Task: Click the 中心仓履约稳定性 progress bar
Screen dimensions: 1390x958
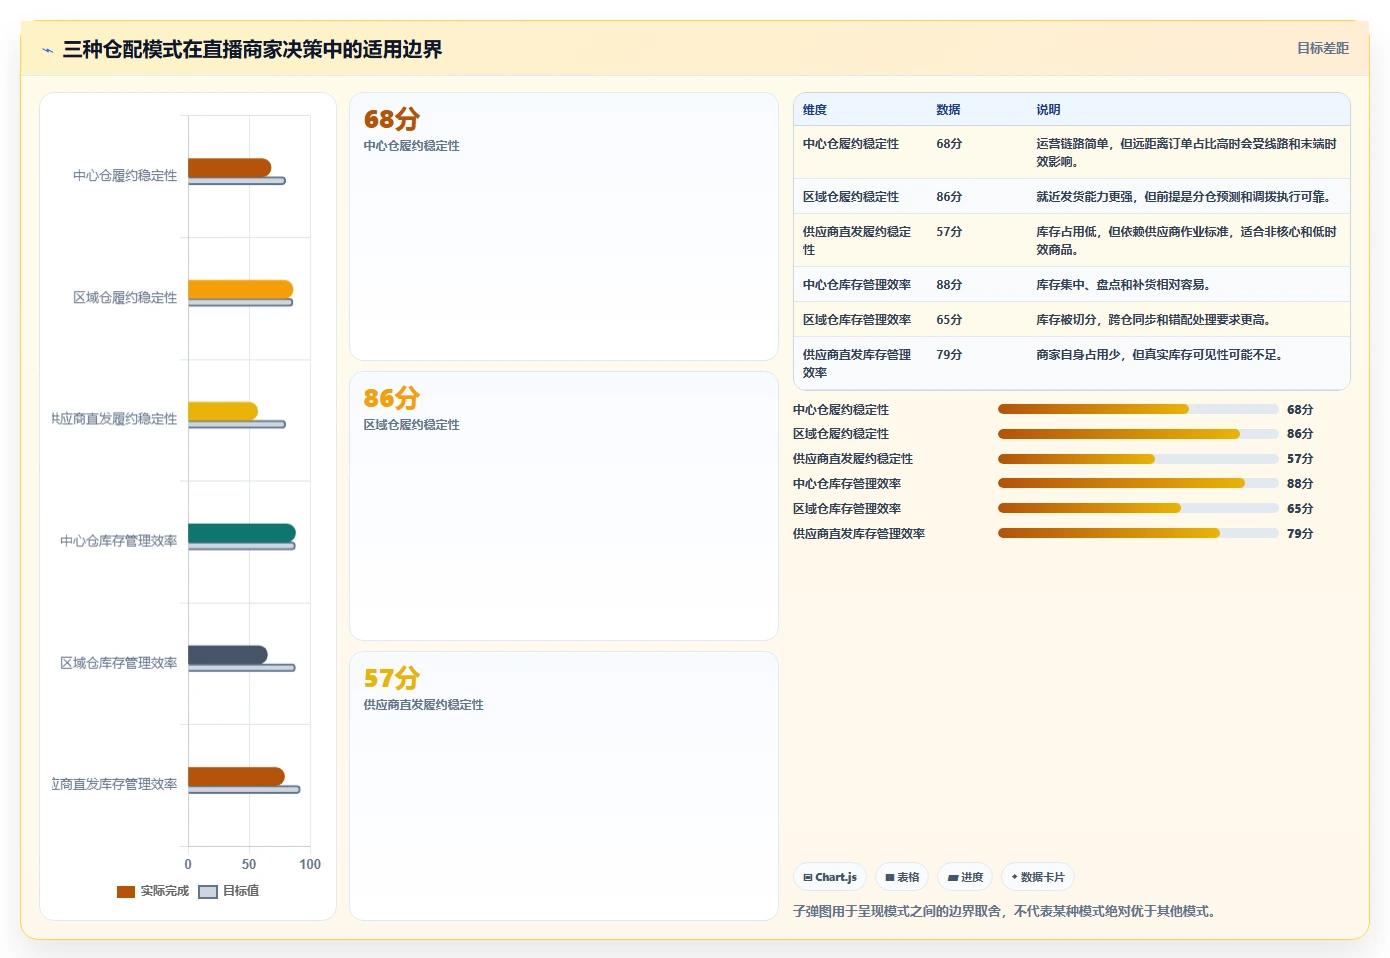Action: click(1138, 409)
